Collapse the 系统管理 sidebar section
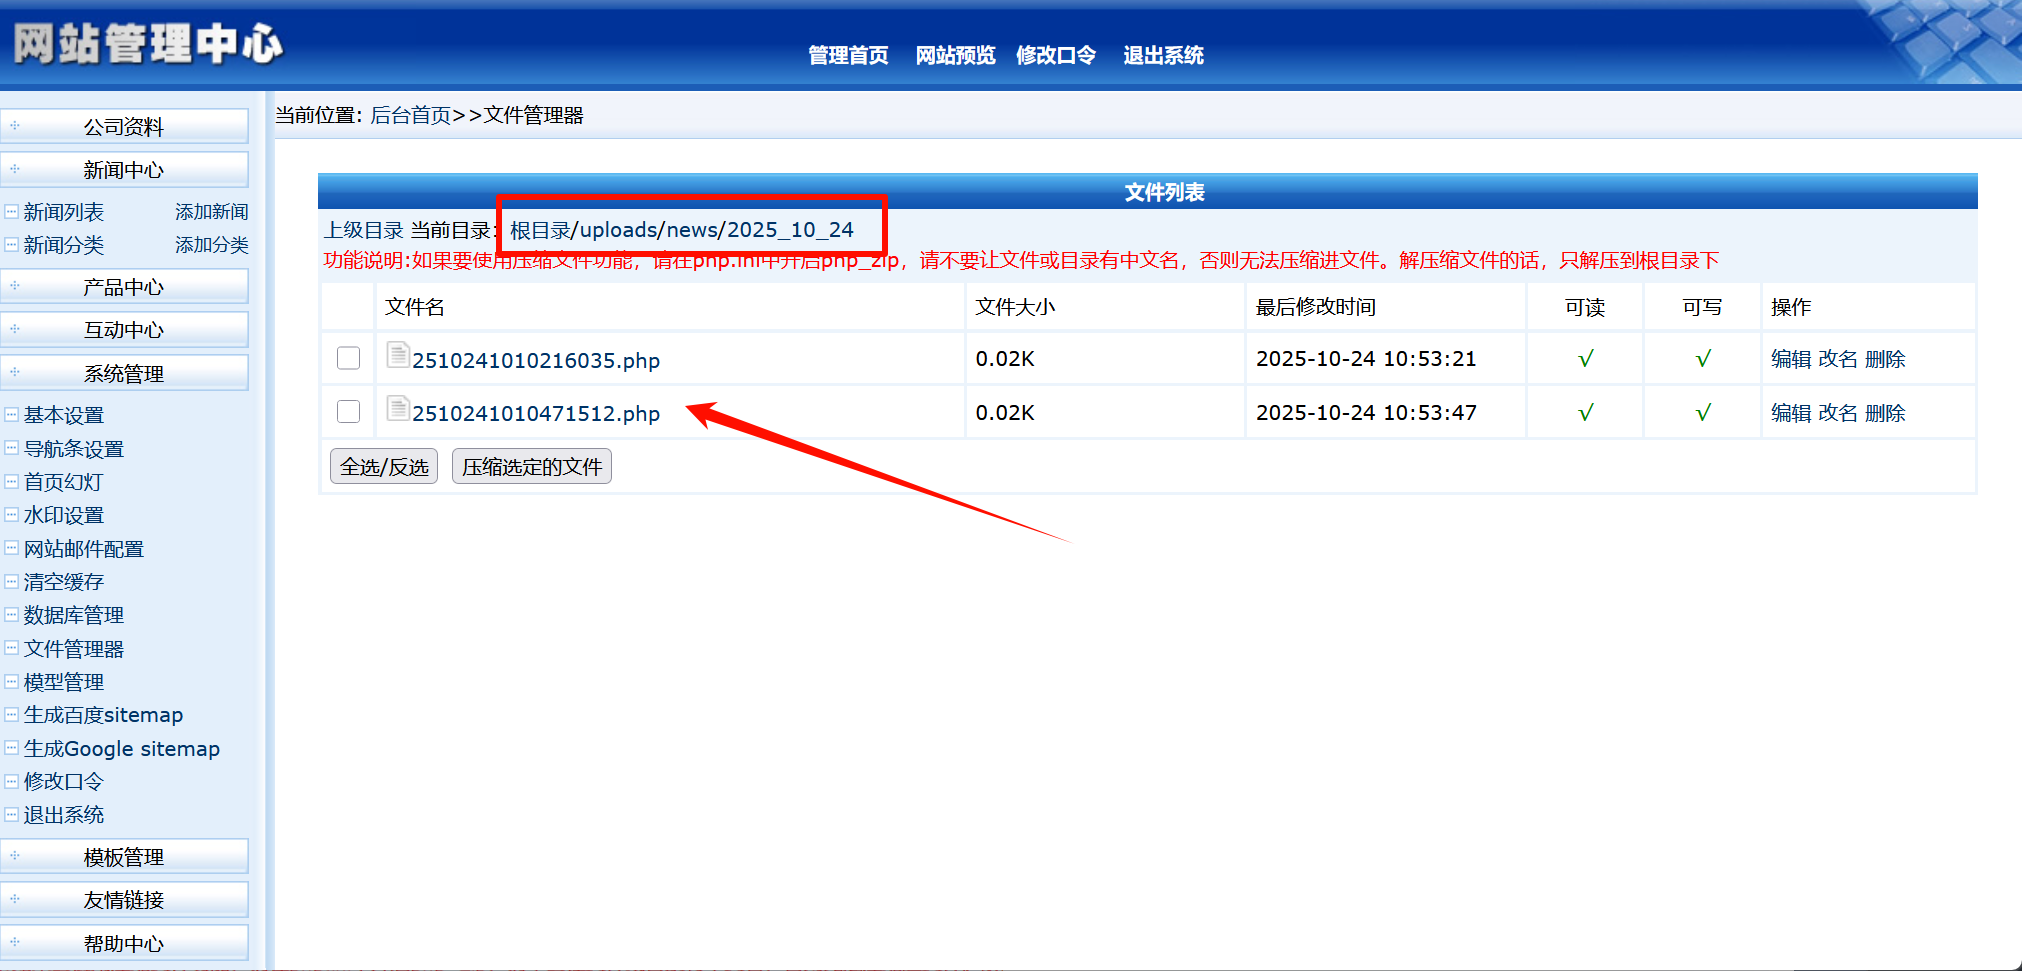 tap(124, 373)
